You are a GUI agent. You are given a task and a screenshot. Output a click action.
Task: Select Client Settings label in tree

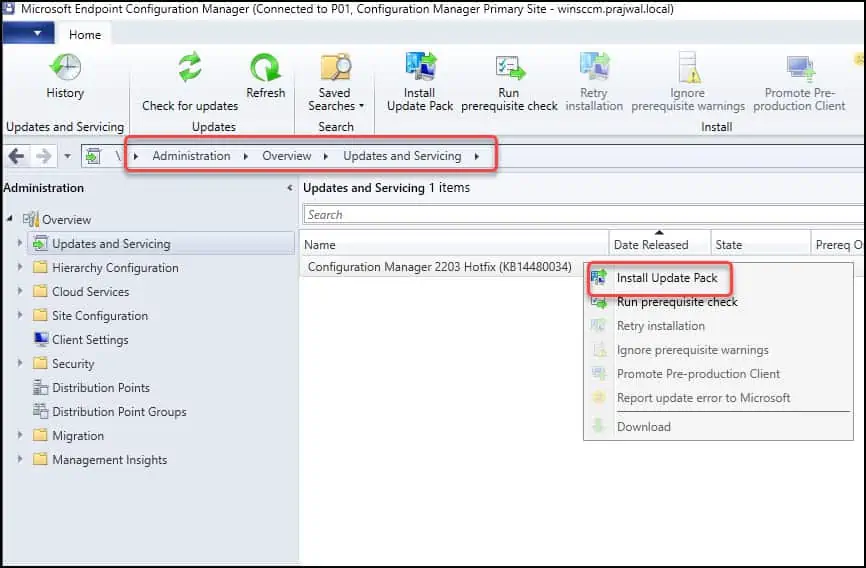click(x=90, y=339)
